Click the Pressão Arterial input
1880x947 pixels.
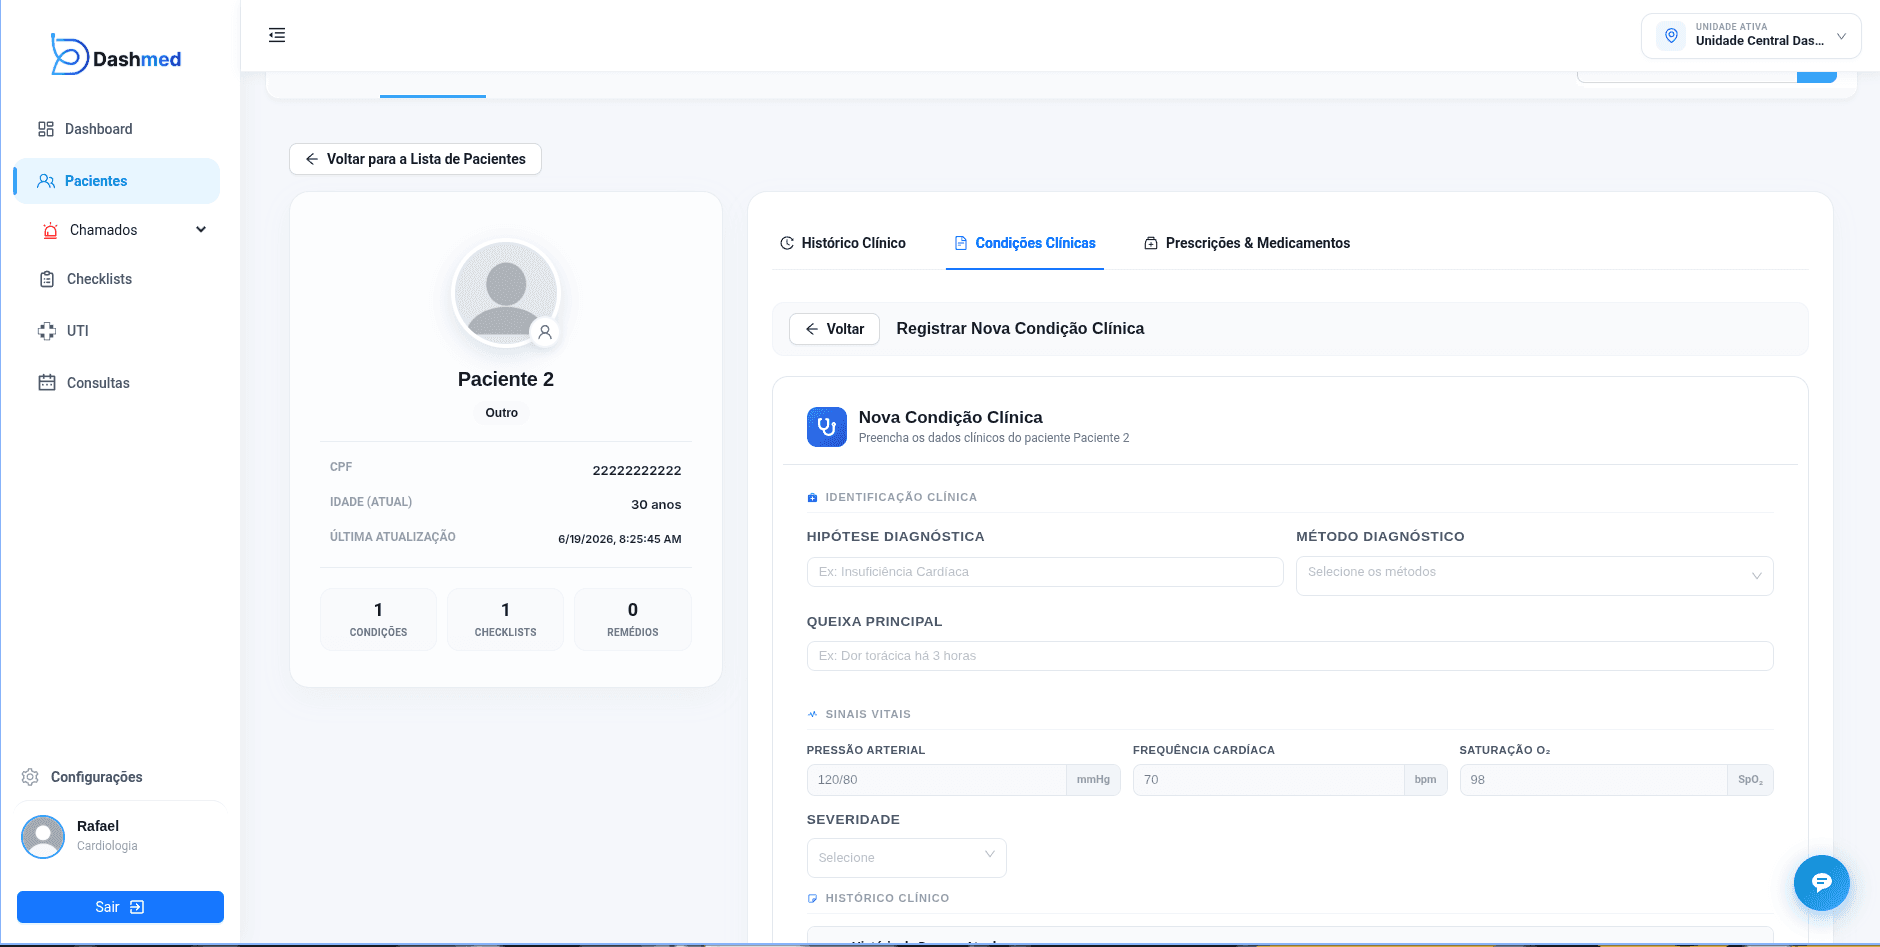(936, 780)
